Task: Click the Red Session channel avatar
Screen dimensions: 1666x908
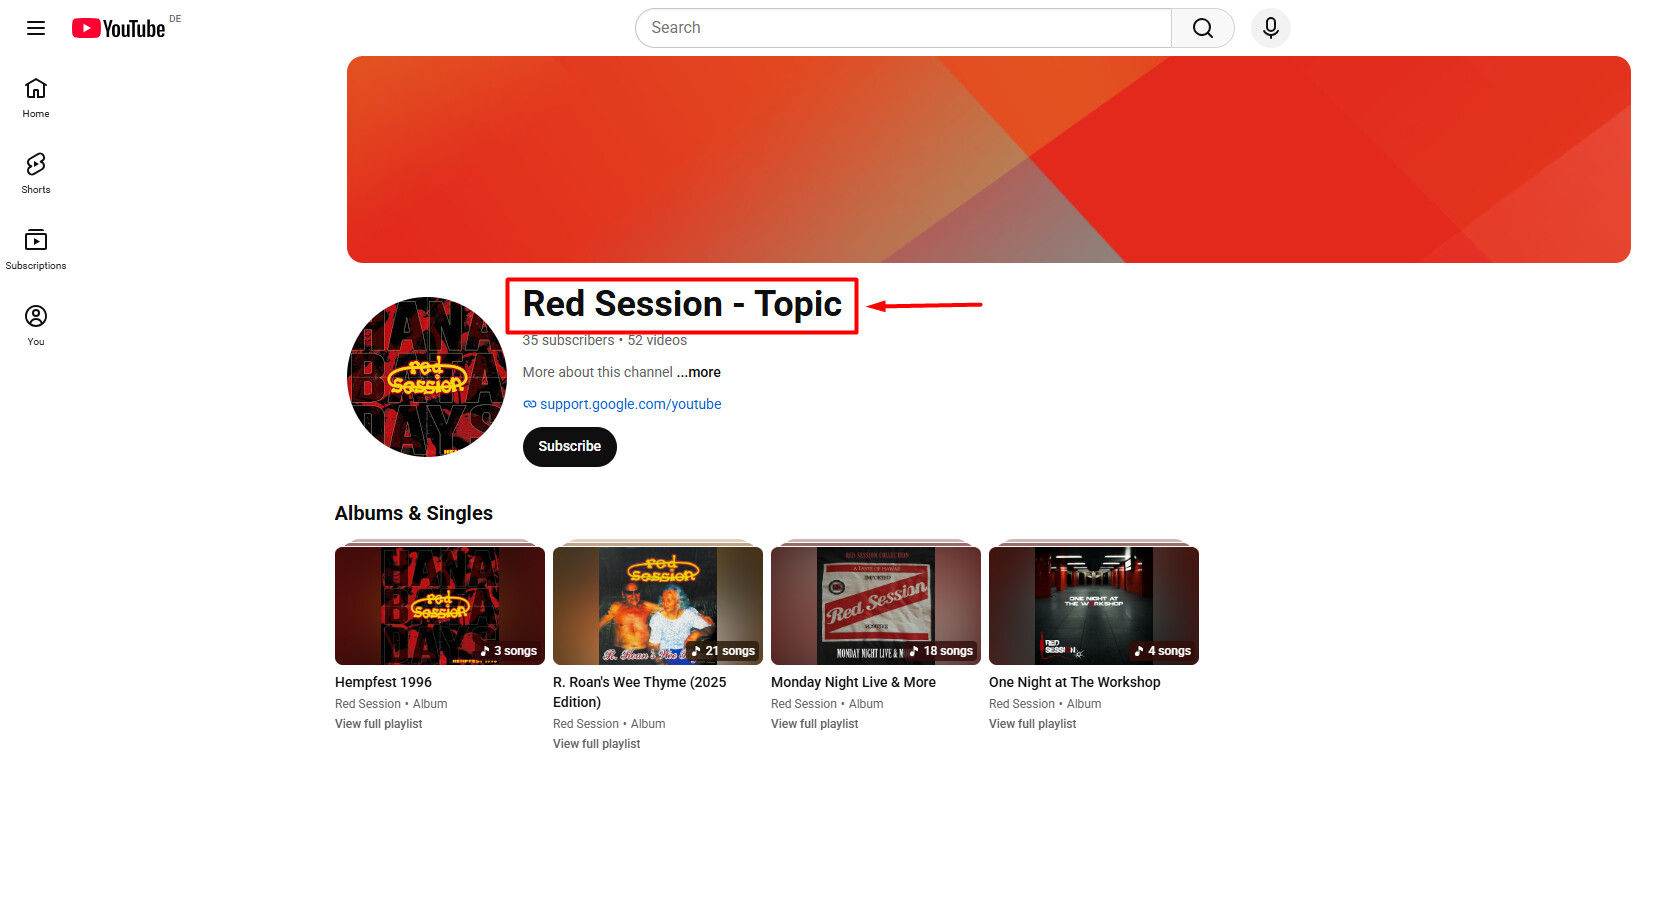Action: (427, 377)
